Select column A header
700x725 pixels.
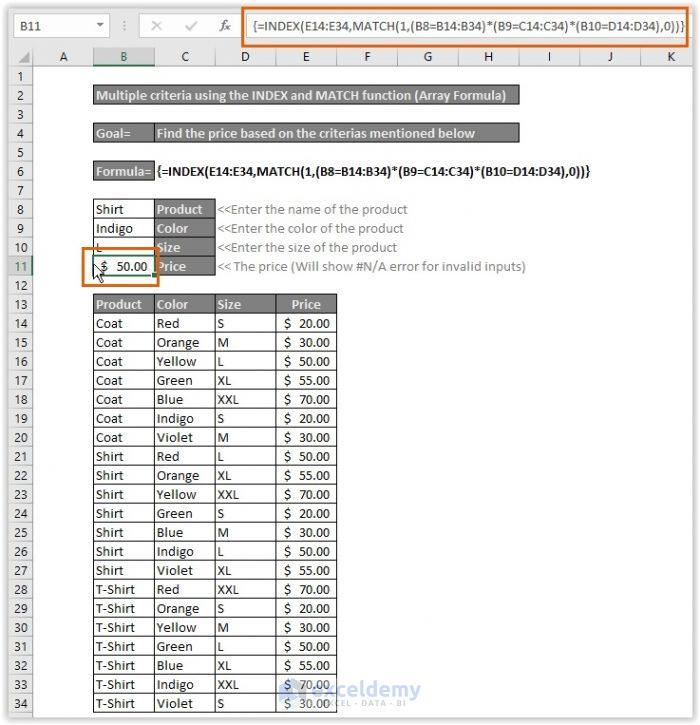coord(63,57)
